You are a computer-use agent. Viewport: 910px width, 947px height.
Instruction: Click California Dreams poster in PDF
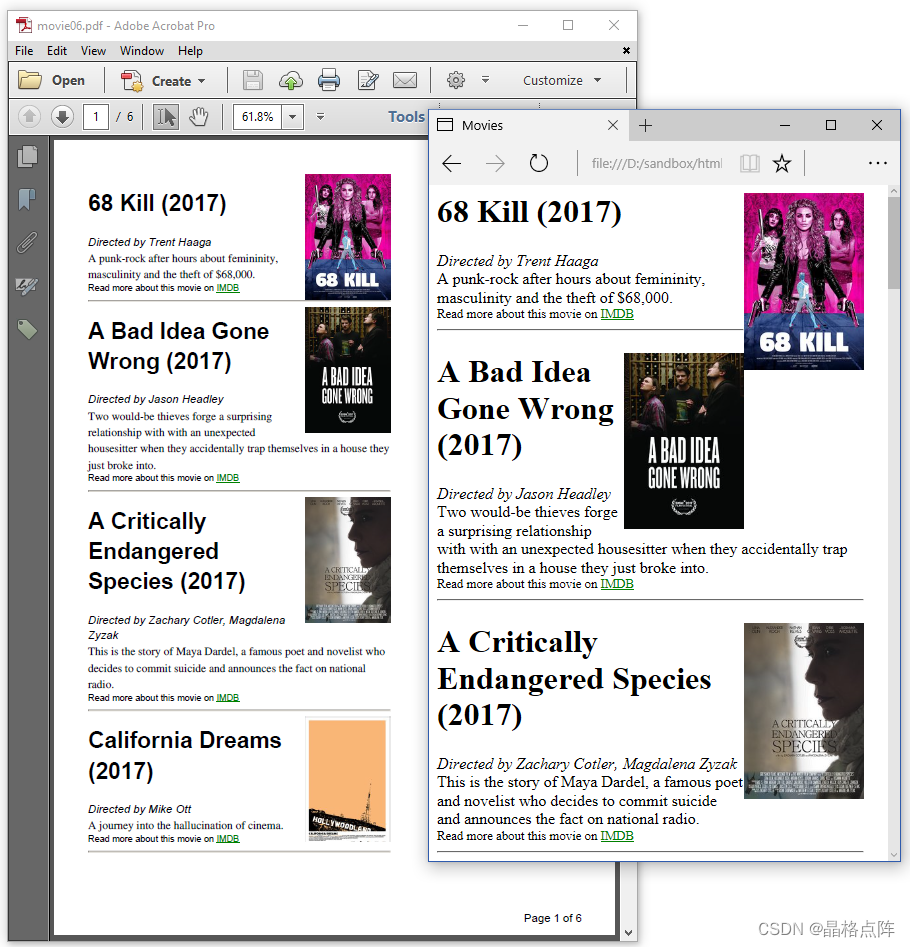348,779
